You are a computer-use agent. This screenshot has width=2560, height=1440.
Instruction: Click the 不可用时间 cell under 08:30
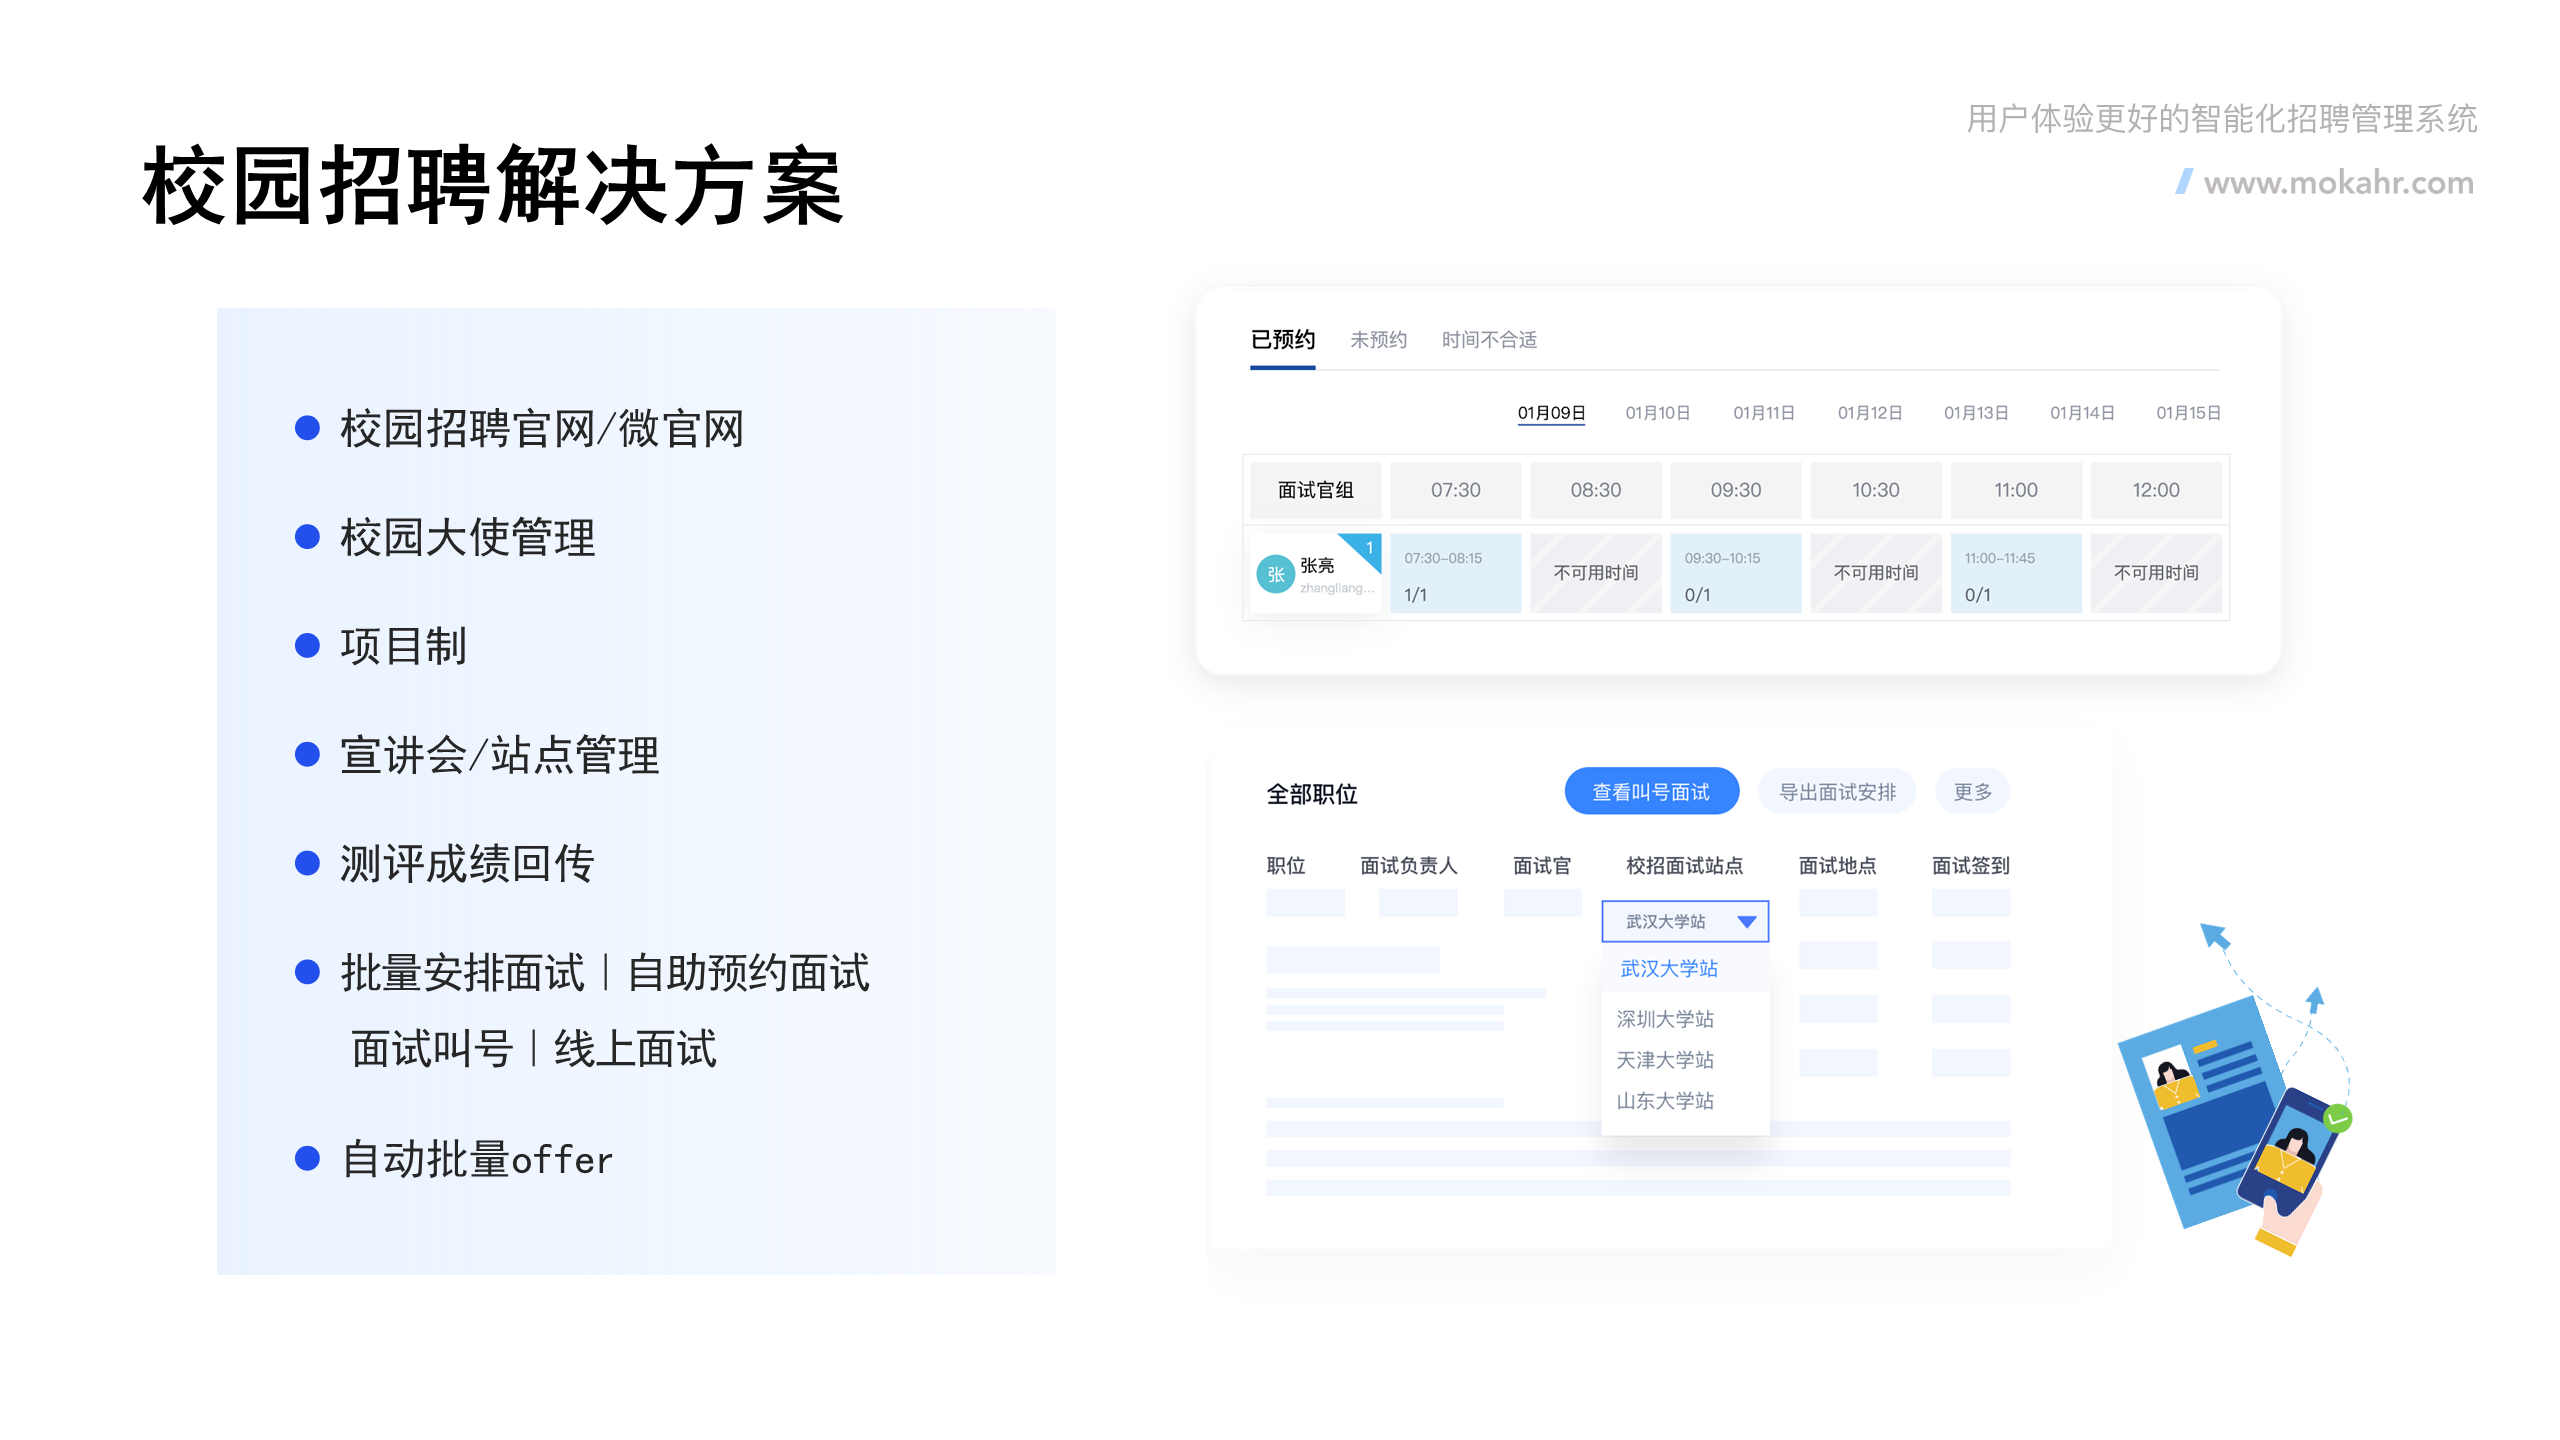(1595, 573)
